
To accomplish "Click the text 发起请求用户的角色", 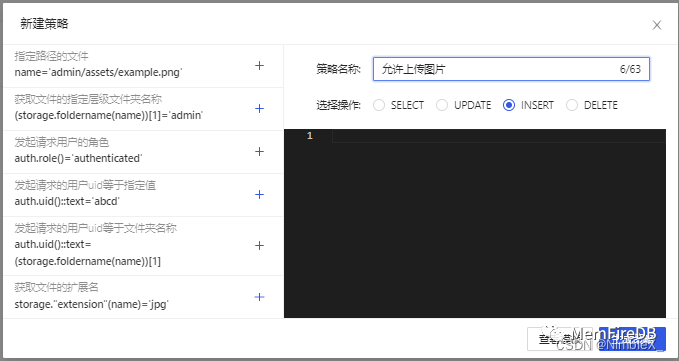I will tap(61, 142).
